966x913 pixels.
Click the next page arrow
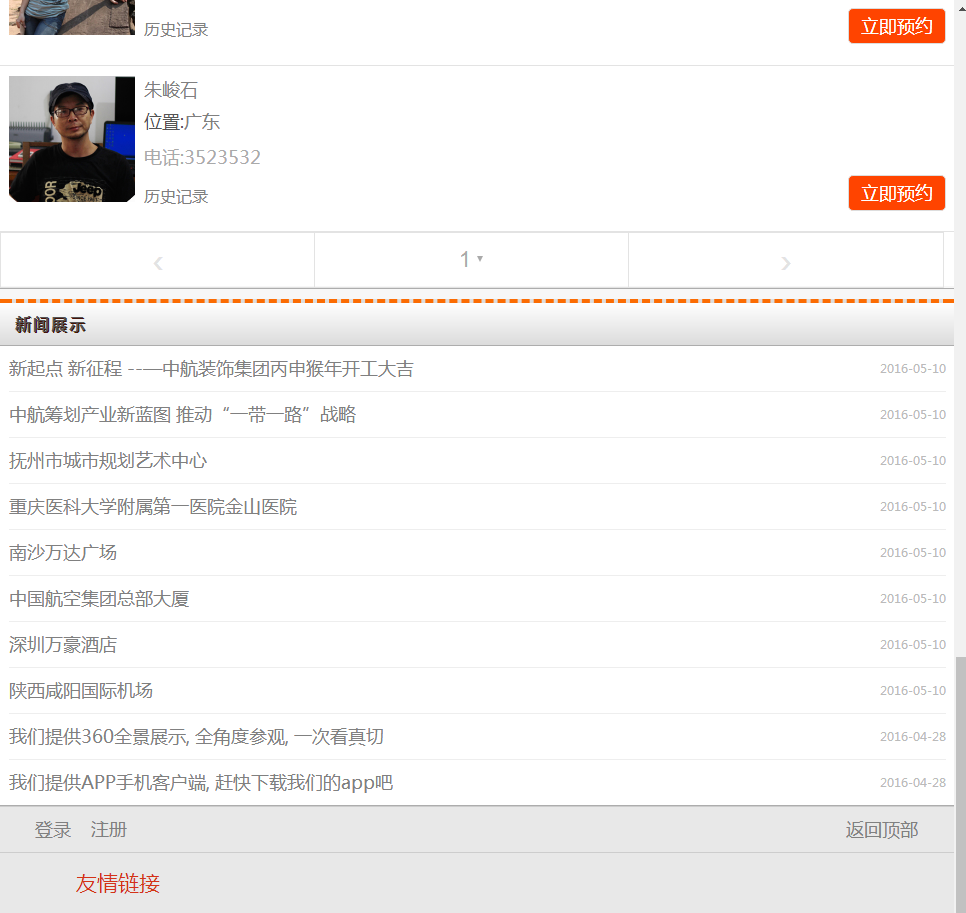click(785, 262)
